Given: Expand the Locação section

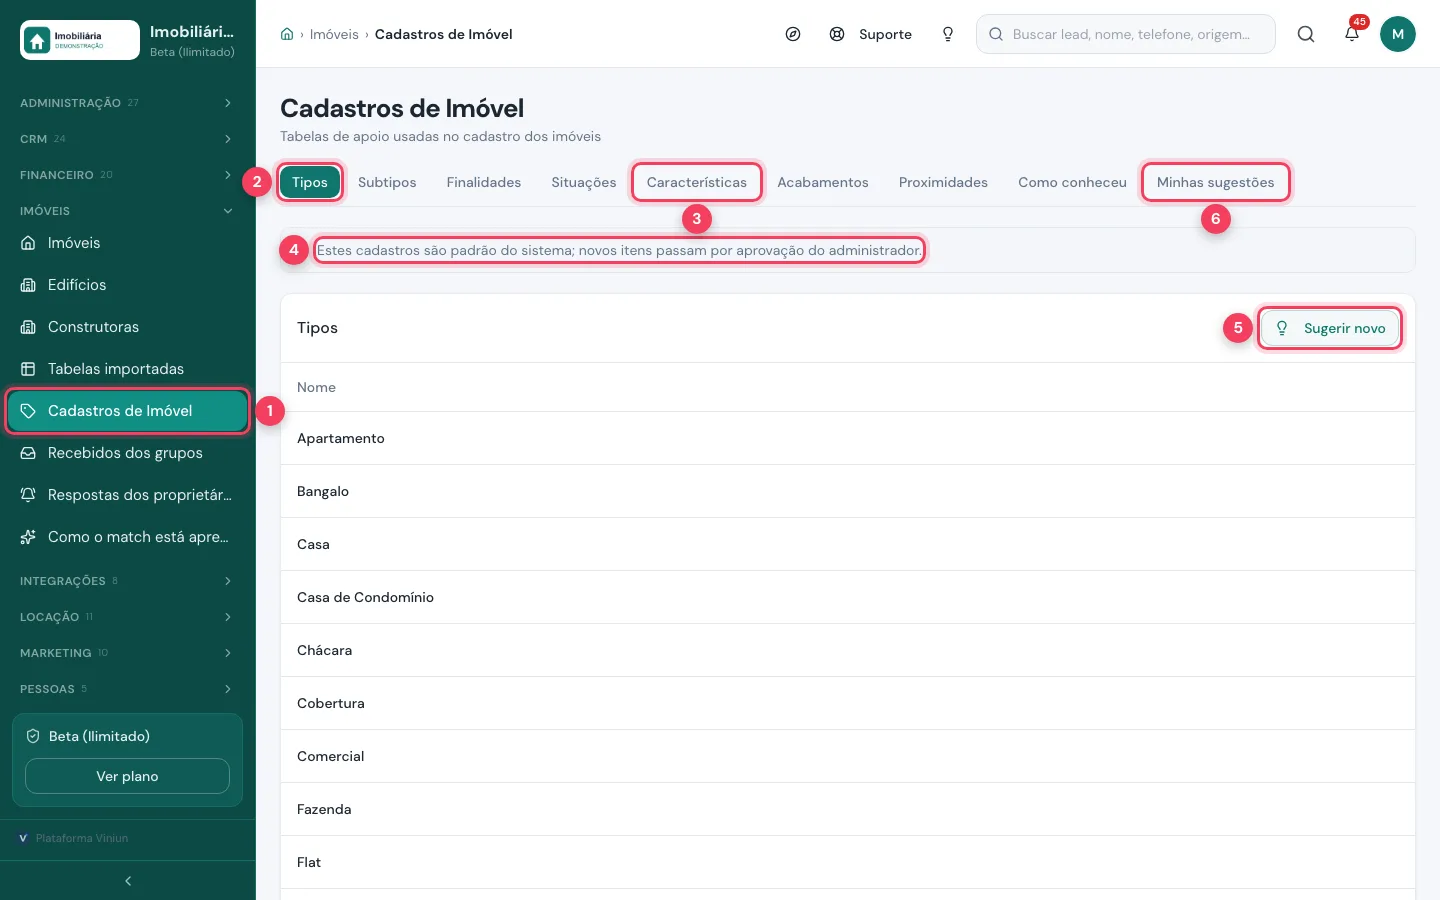Looking at the screenshot, I should (x=128, y=617).
